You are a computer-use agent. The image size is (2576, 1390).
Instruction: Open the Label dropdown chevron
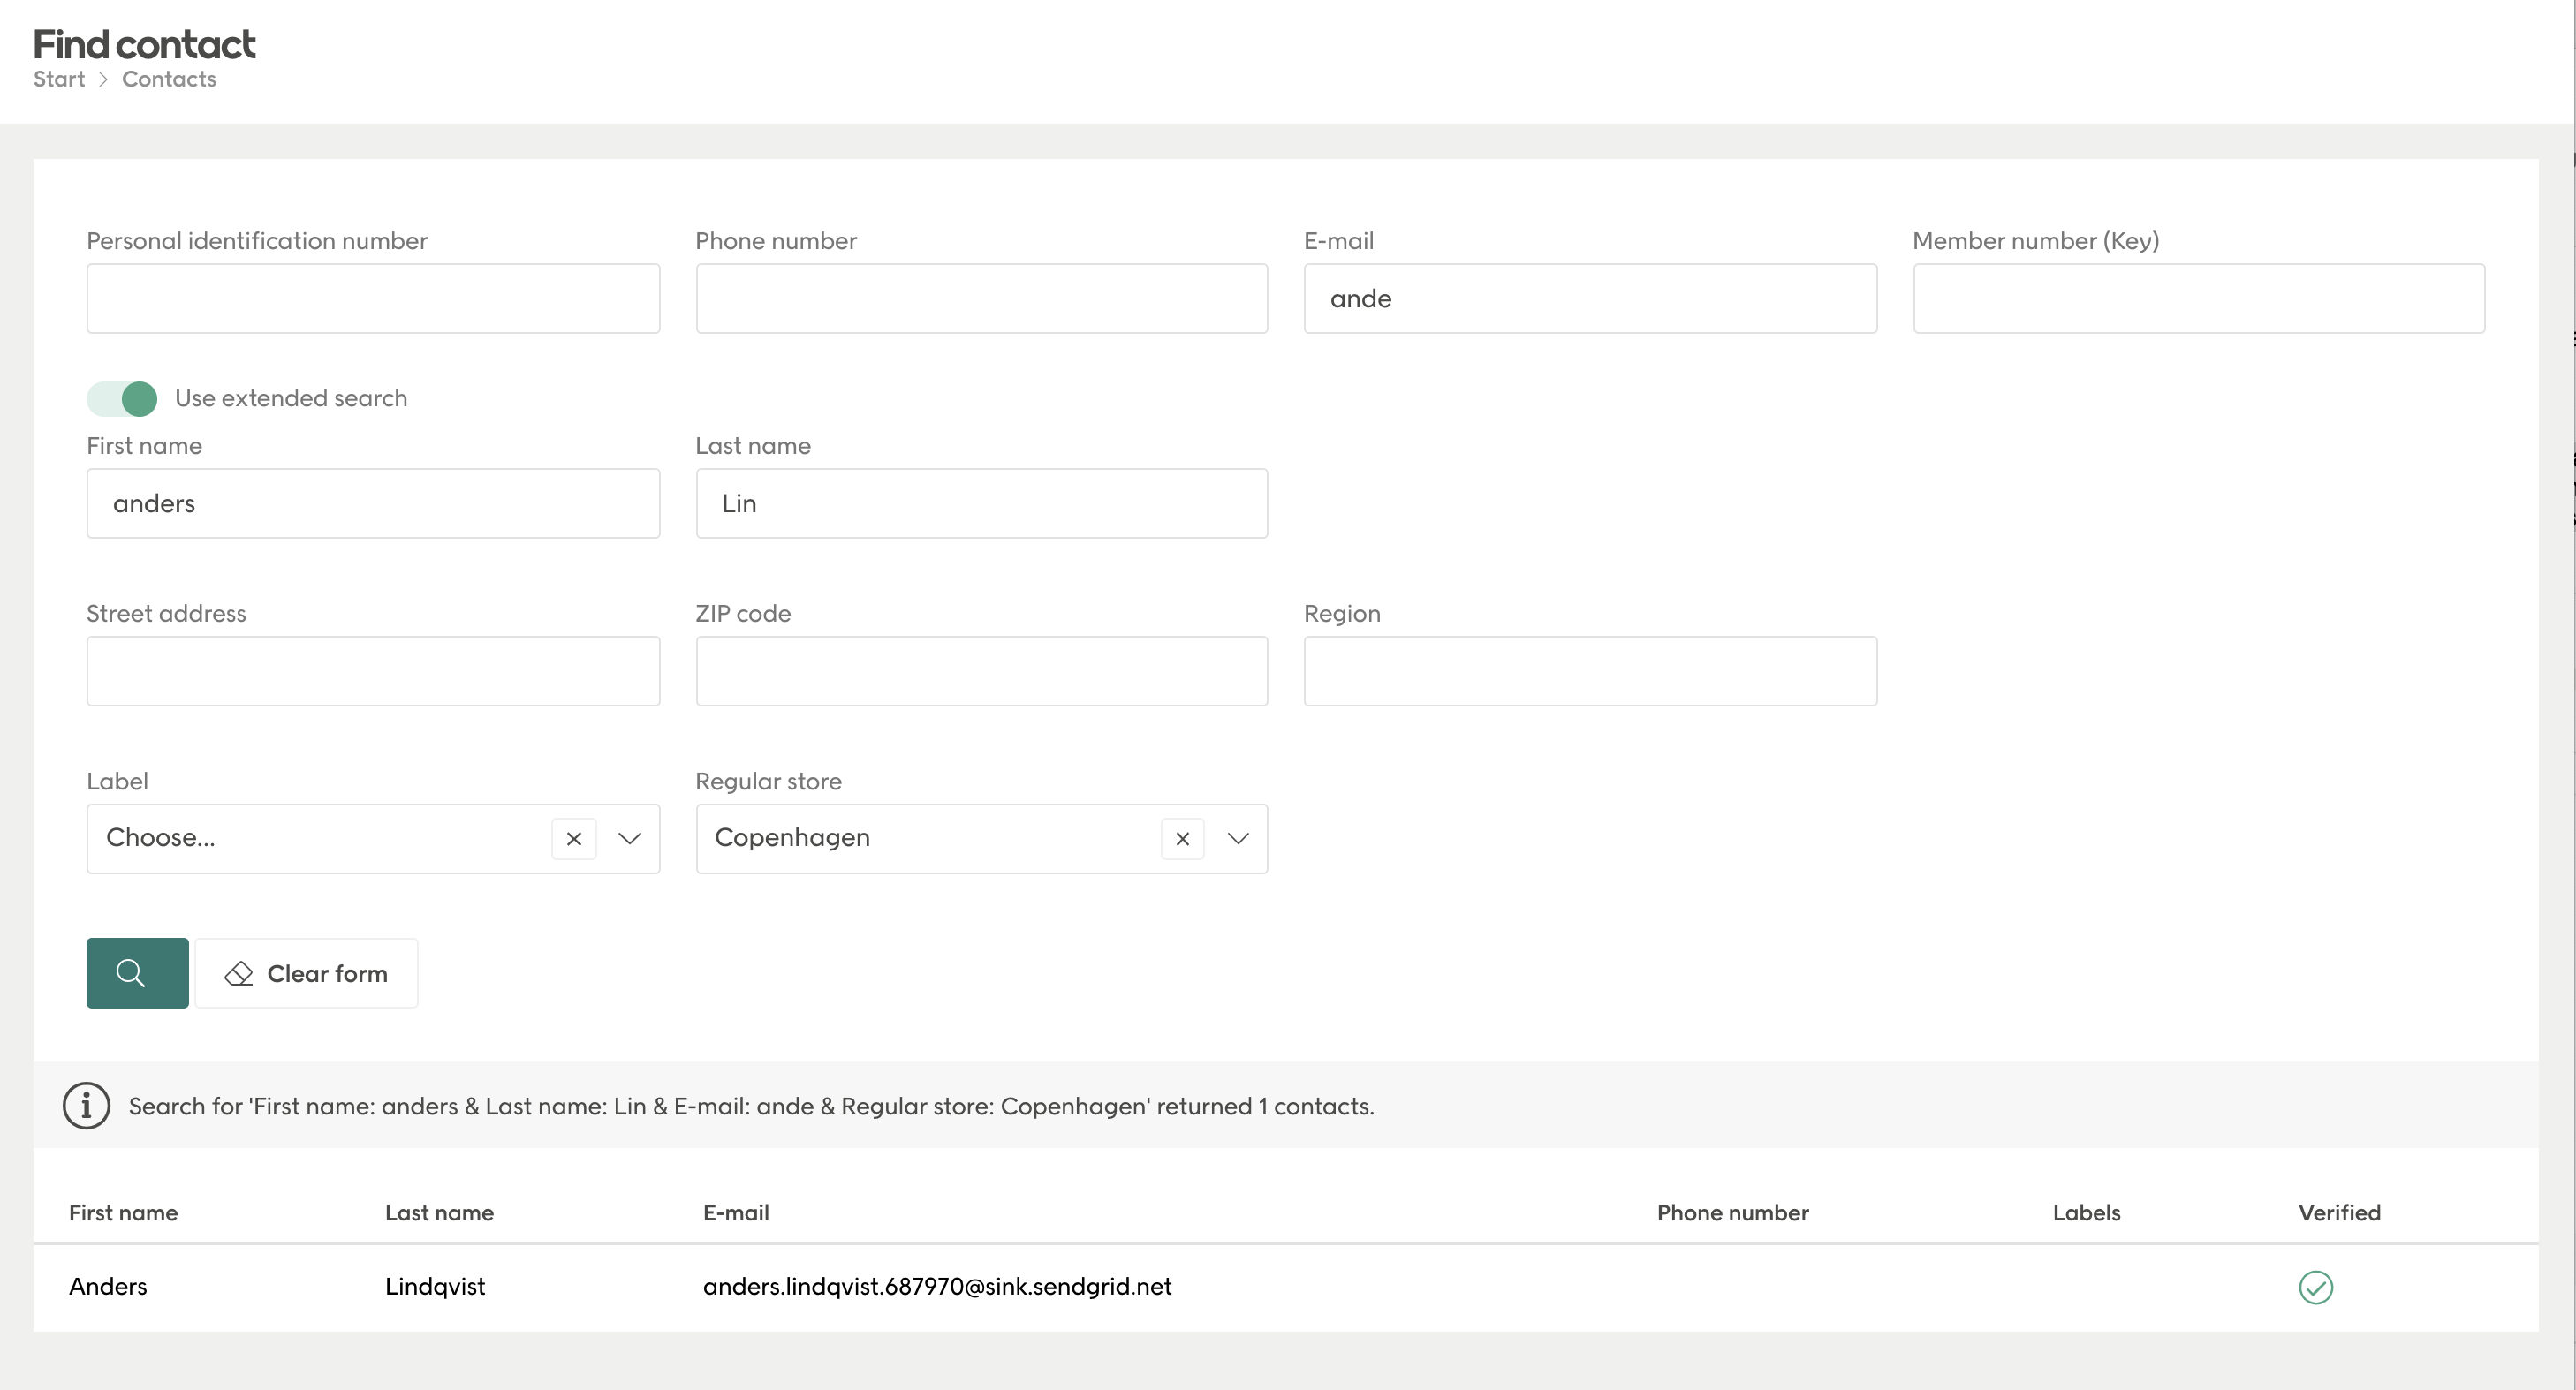(x=629, y=839)
